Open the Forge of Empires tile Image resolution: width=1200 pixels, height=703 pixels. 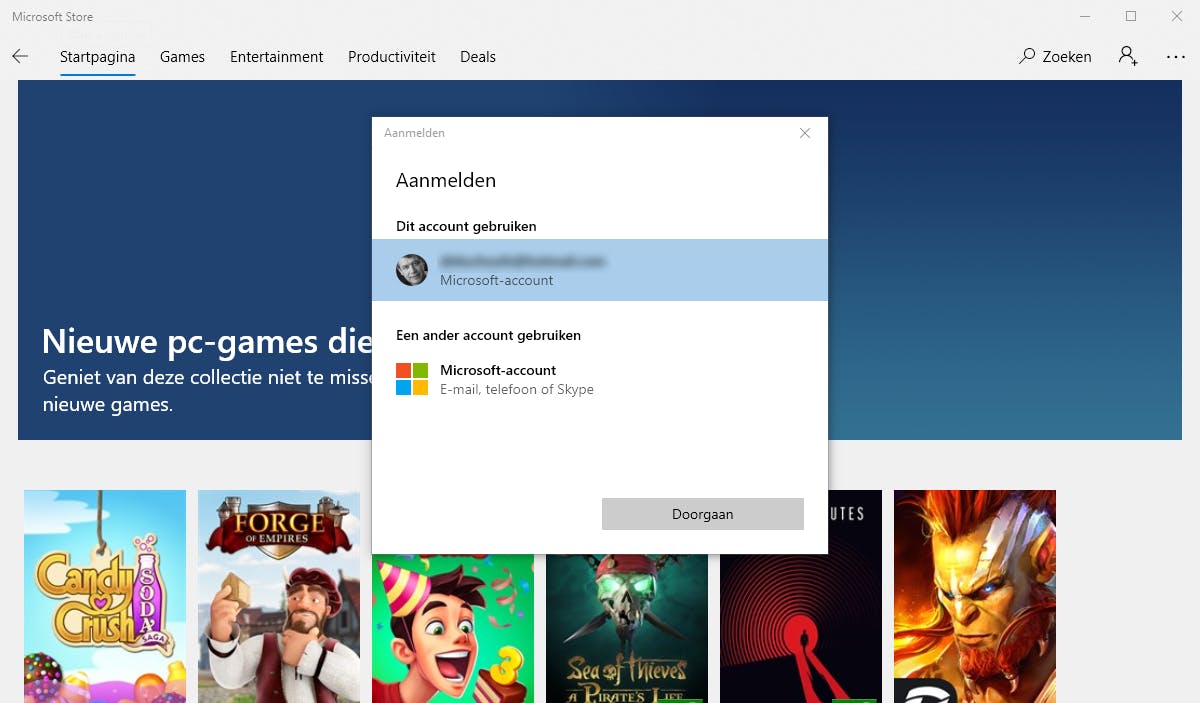point(279,596)
